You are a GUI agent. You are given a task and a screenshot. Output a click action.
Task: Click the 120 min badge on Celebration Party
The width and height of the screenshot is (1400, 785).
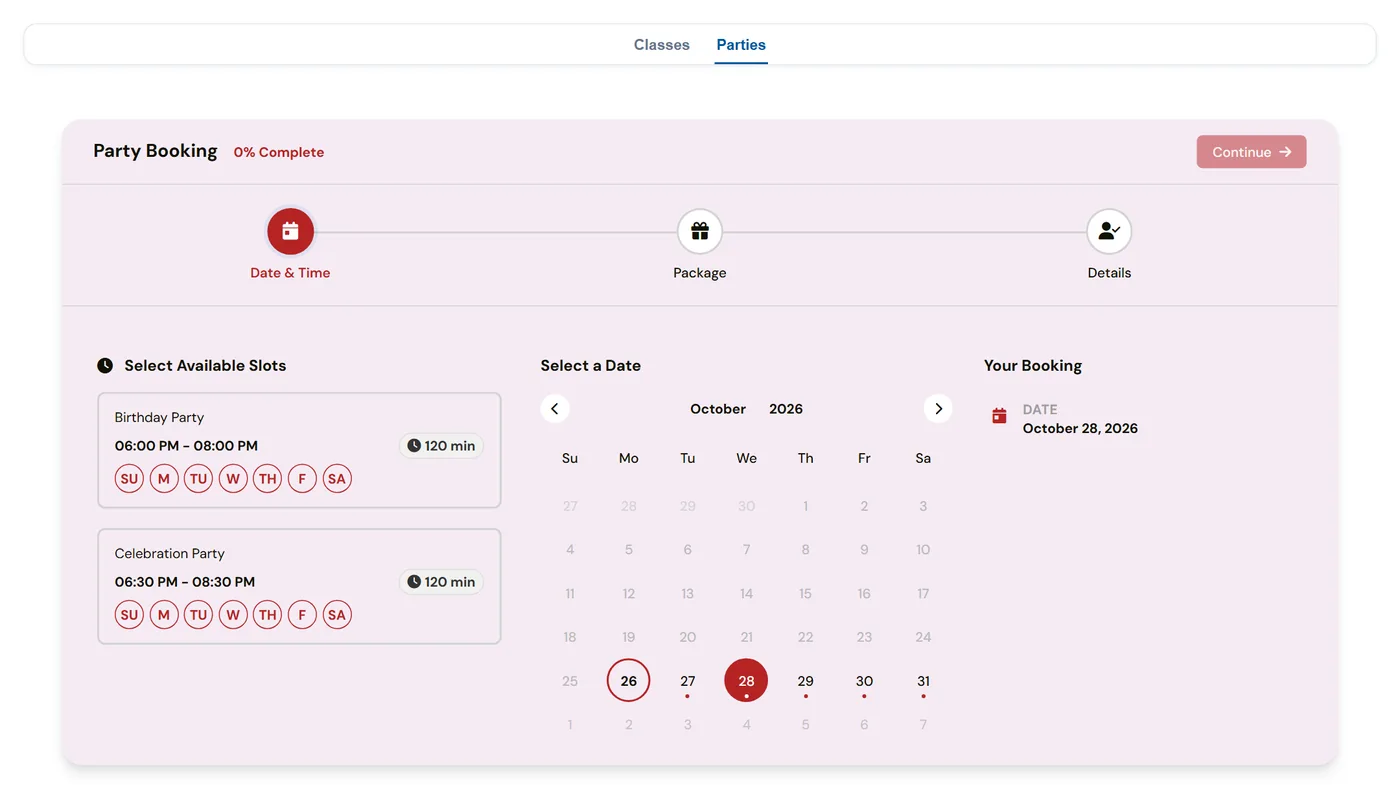click(441, 582)
